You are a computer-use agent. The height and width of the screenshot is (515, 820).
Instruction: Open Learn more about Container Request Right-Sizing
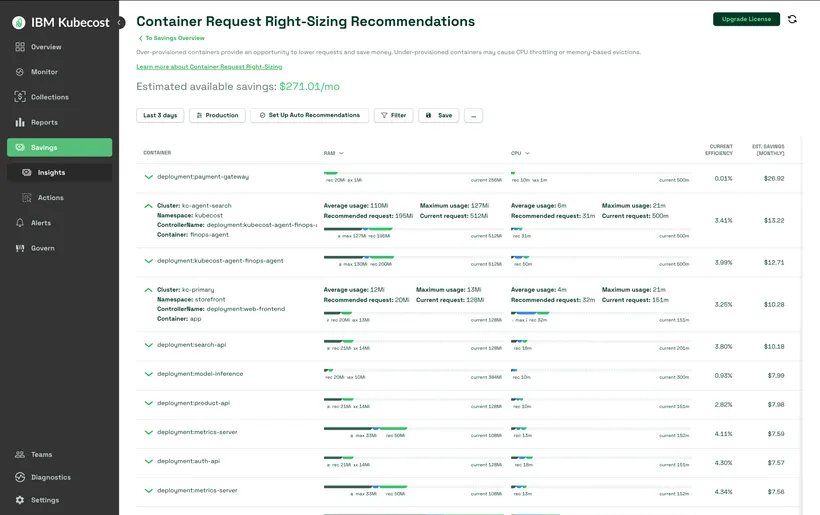point(209,67)
